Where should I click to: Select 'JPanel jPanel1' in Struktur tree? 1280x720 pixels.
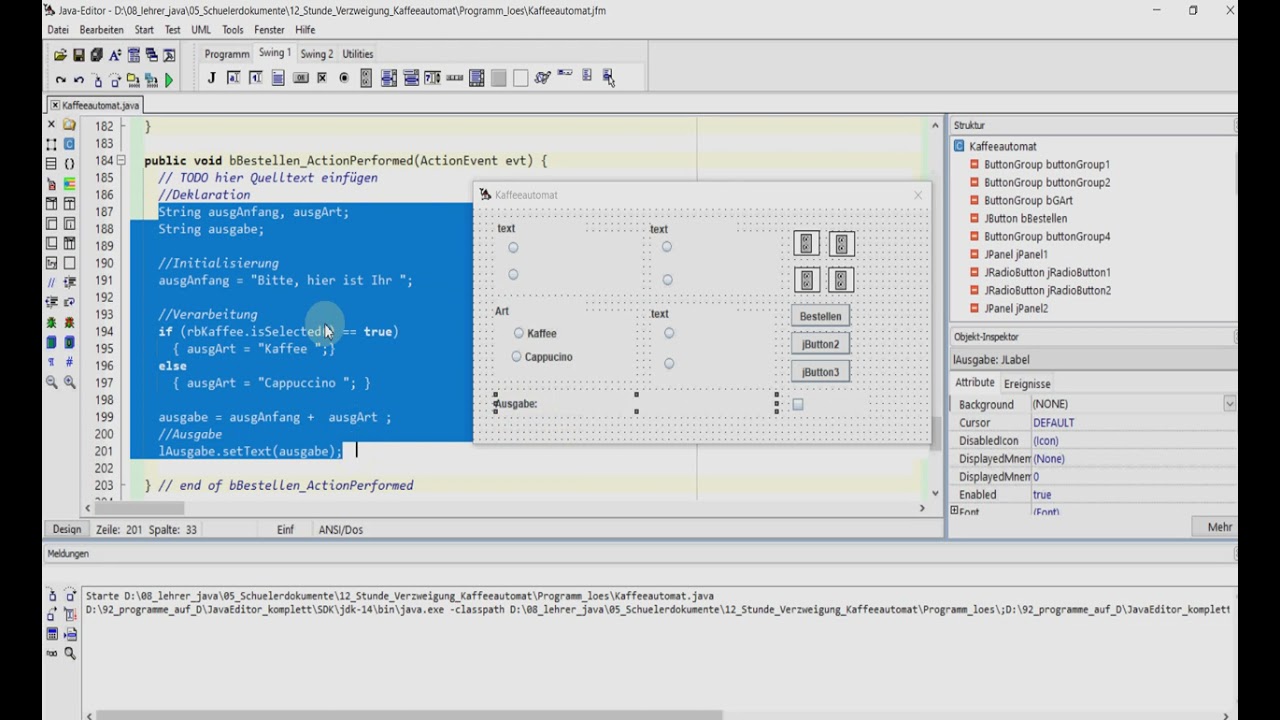(1016, 254)
